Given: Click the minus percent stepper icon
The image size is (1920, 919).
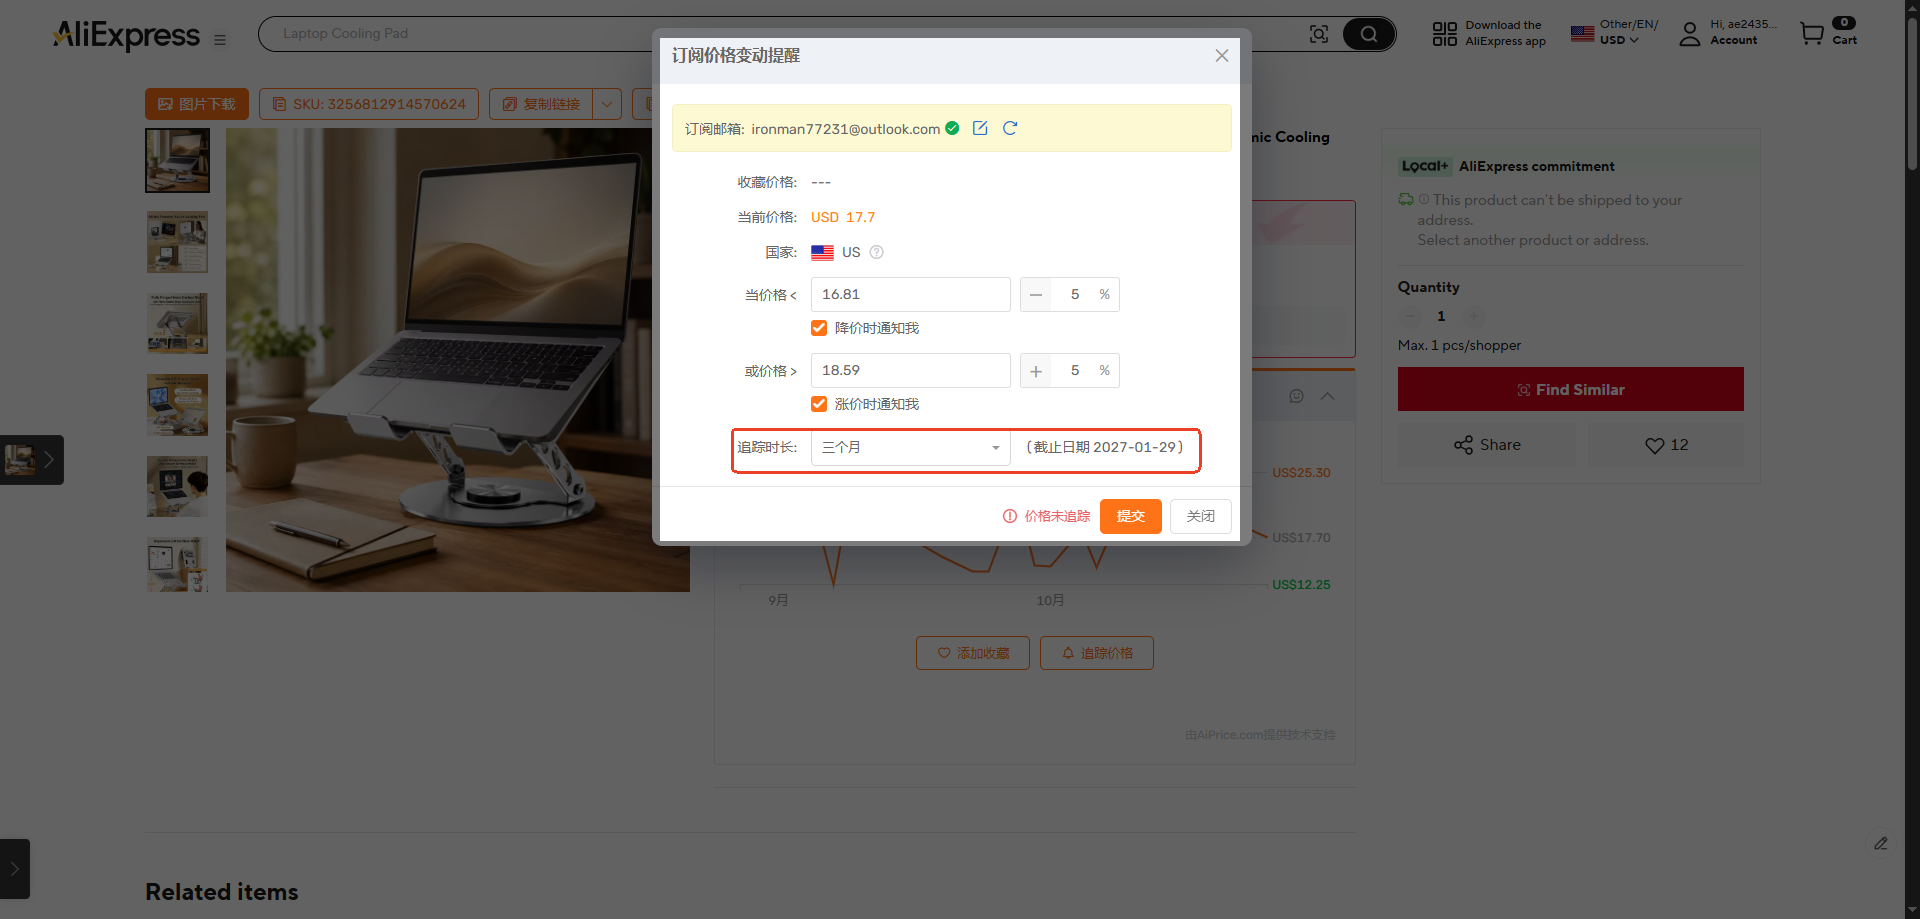Looking at the screenshot, I should click(x=1036, y=295).
